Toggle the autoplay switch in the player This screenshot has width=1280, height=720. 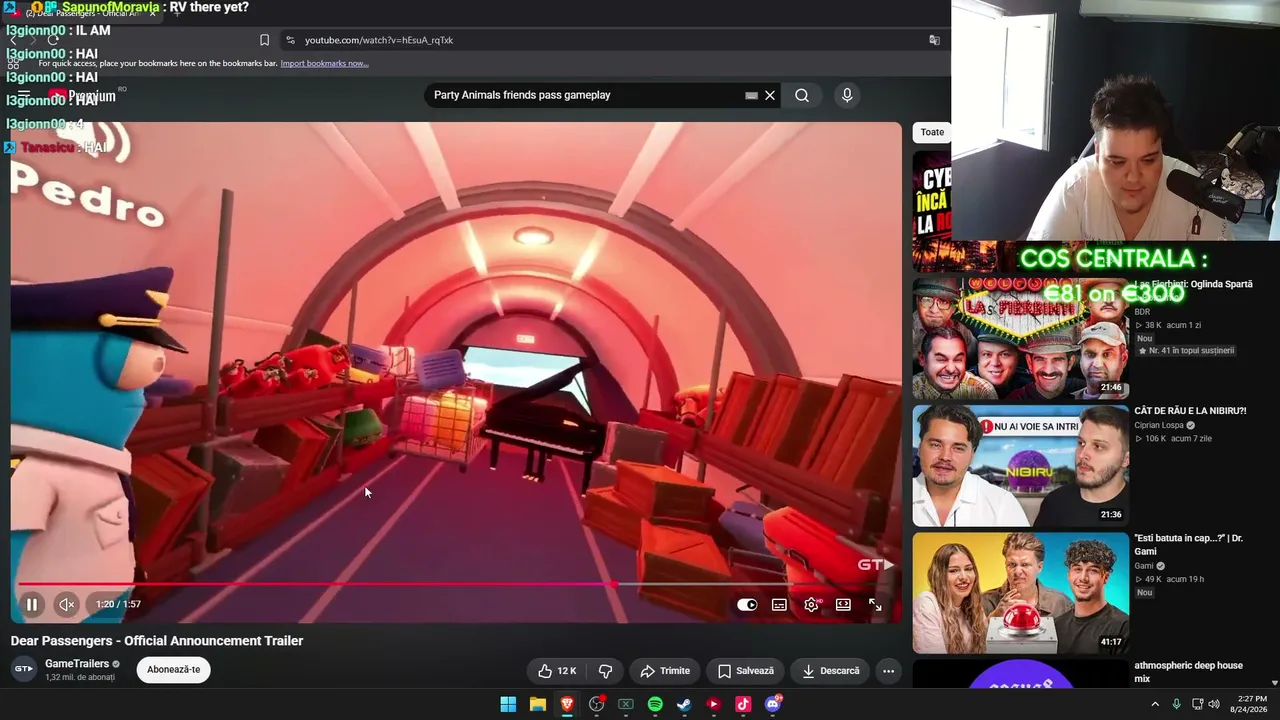747,604
